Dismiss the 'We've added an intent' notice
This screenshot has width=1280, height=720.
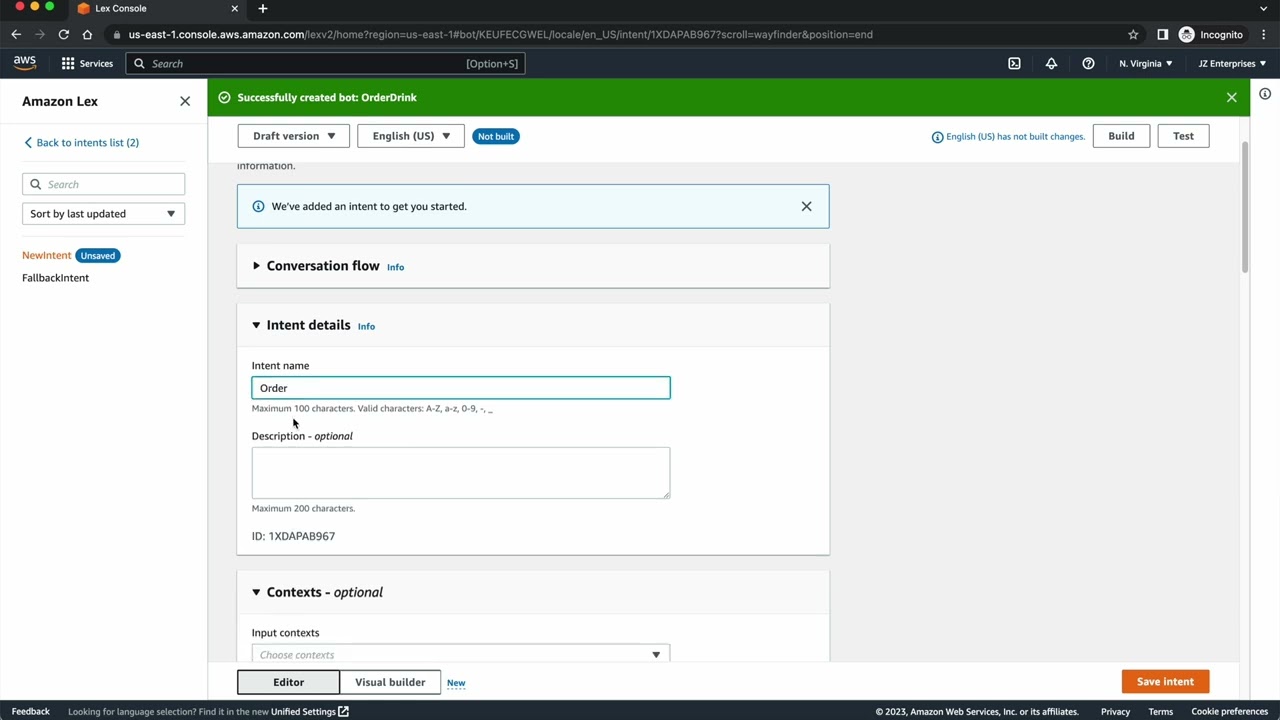806,206
